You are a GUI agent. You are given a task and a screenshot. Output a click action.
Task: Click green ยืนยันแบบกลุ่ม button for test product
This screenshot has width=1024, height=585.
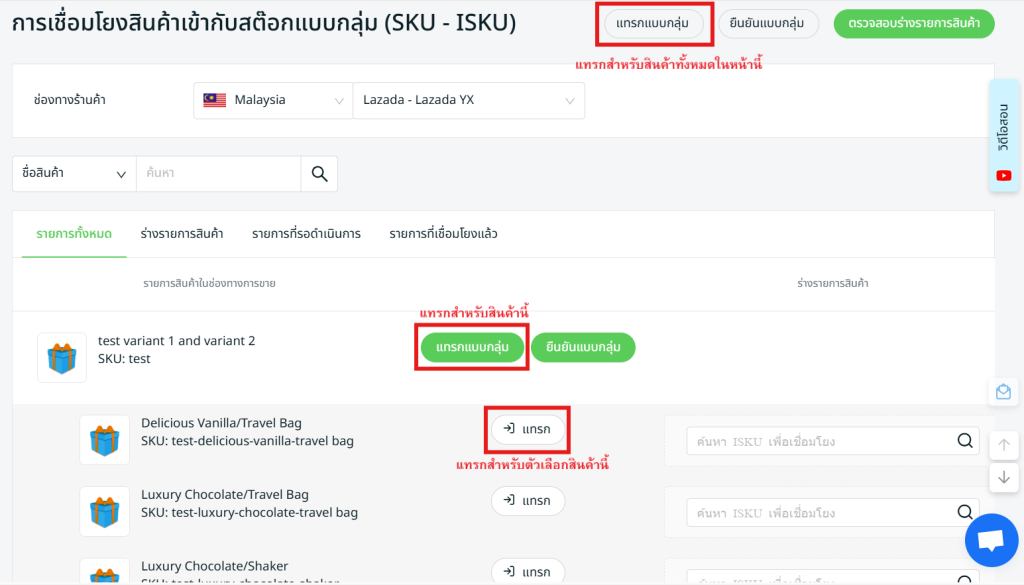583,347
